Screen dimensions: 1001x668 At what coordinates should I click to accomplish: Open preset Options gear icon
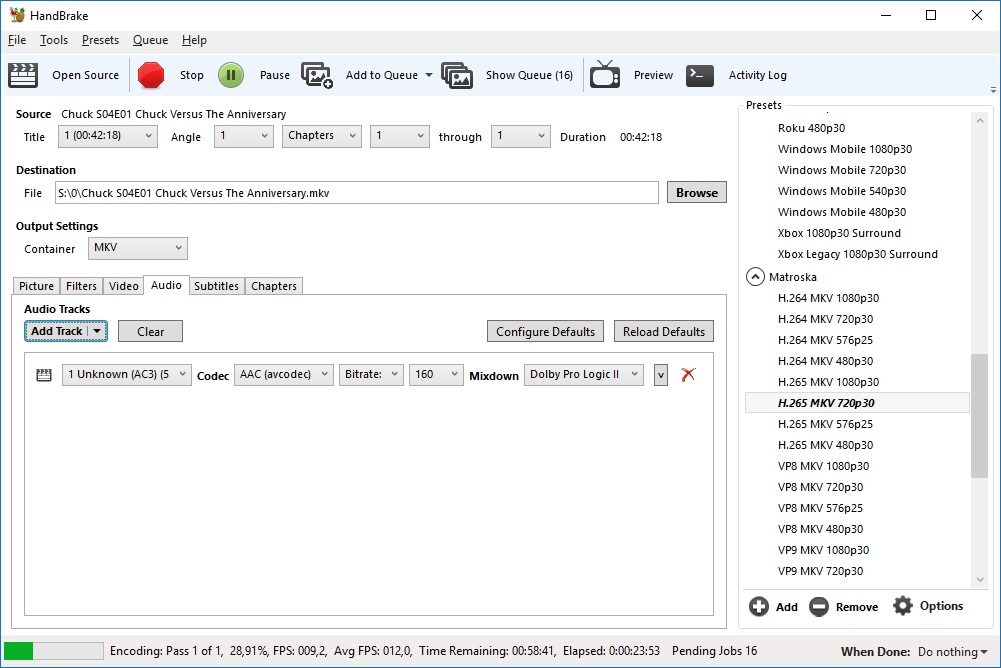(903, 606)
